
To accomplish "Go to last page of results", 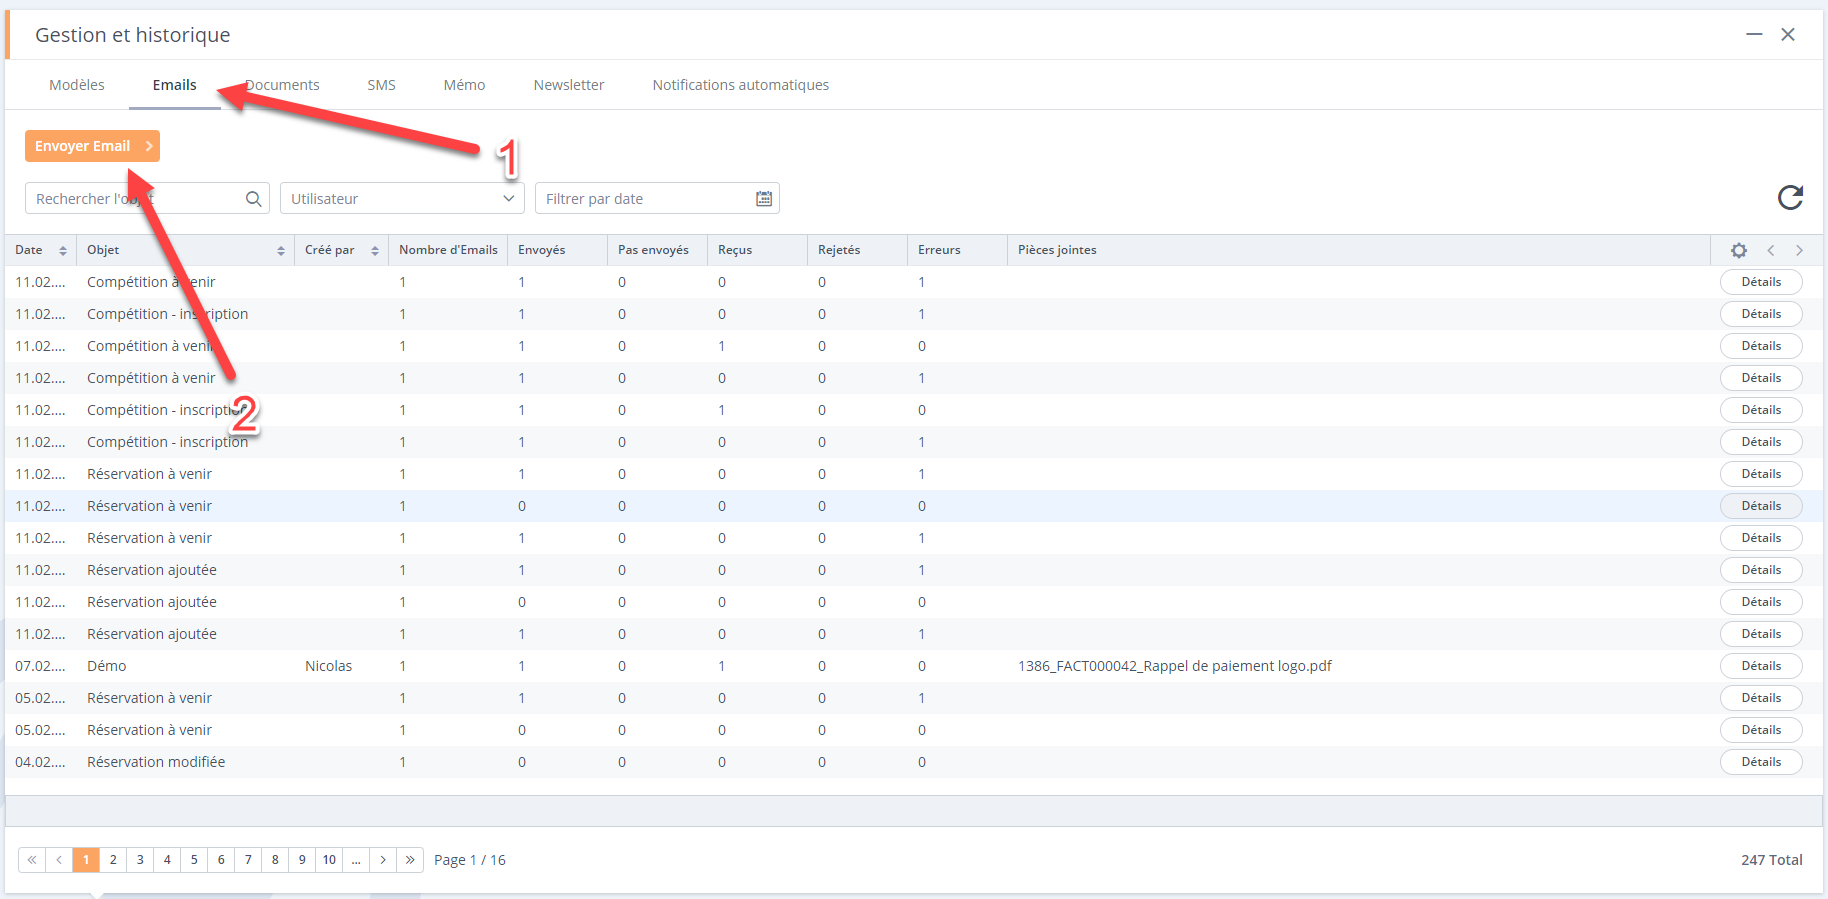I will pos(410,860).
